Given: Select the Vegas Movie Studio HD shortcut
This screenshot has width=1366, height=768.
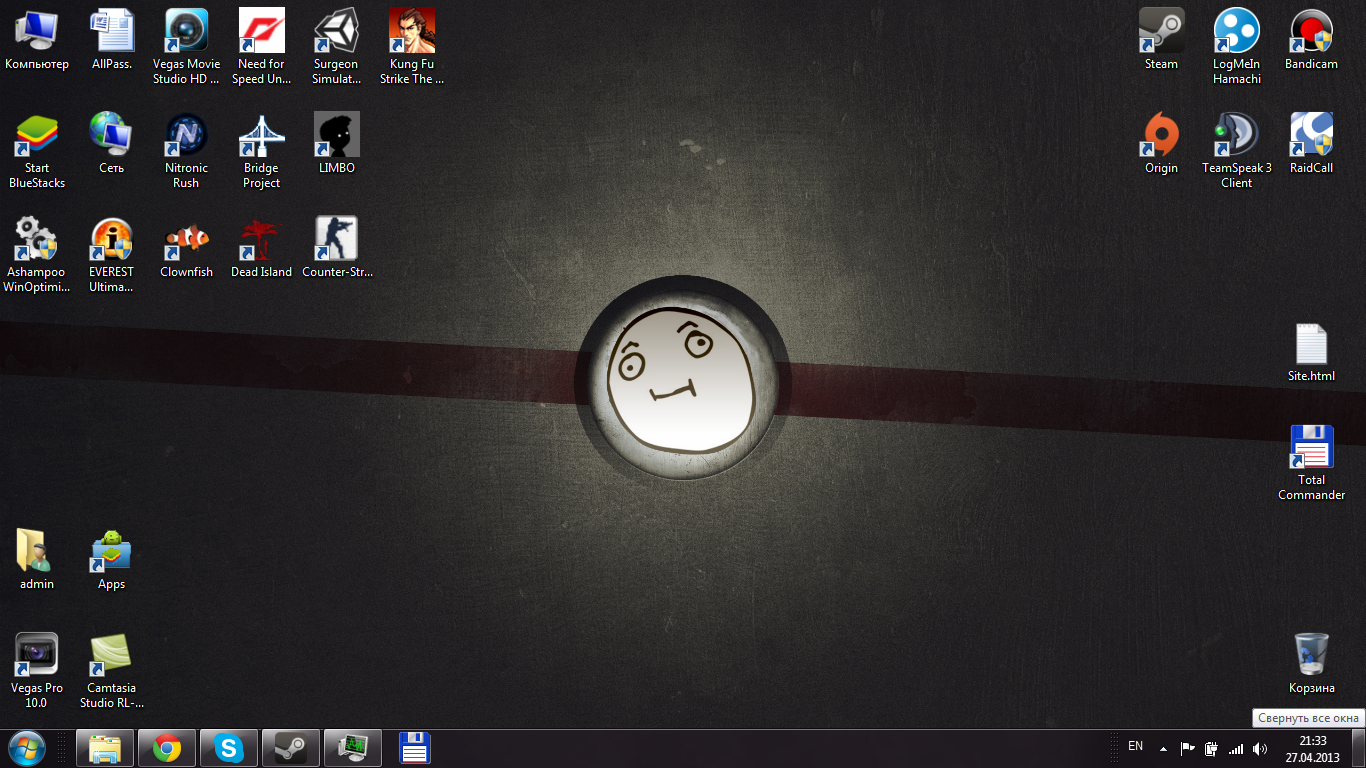Looking at the screenshot, I should (x=186, y=46).
